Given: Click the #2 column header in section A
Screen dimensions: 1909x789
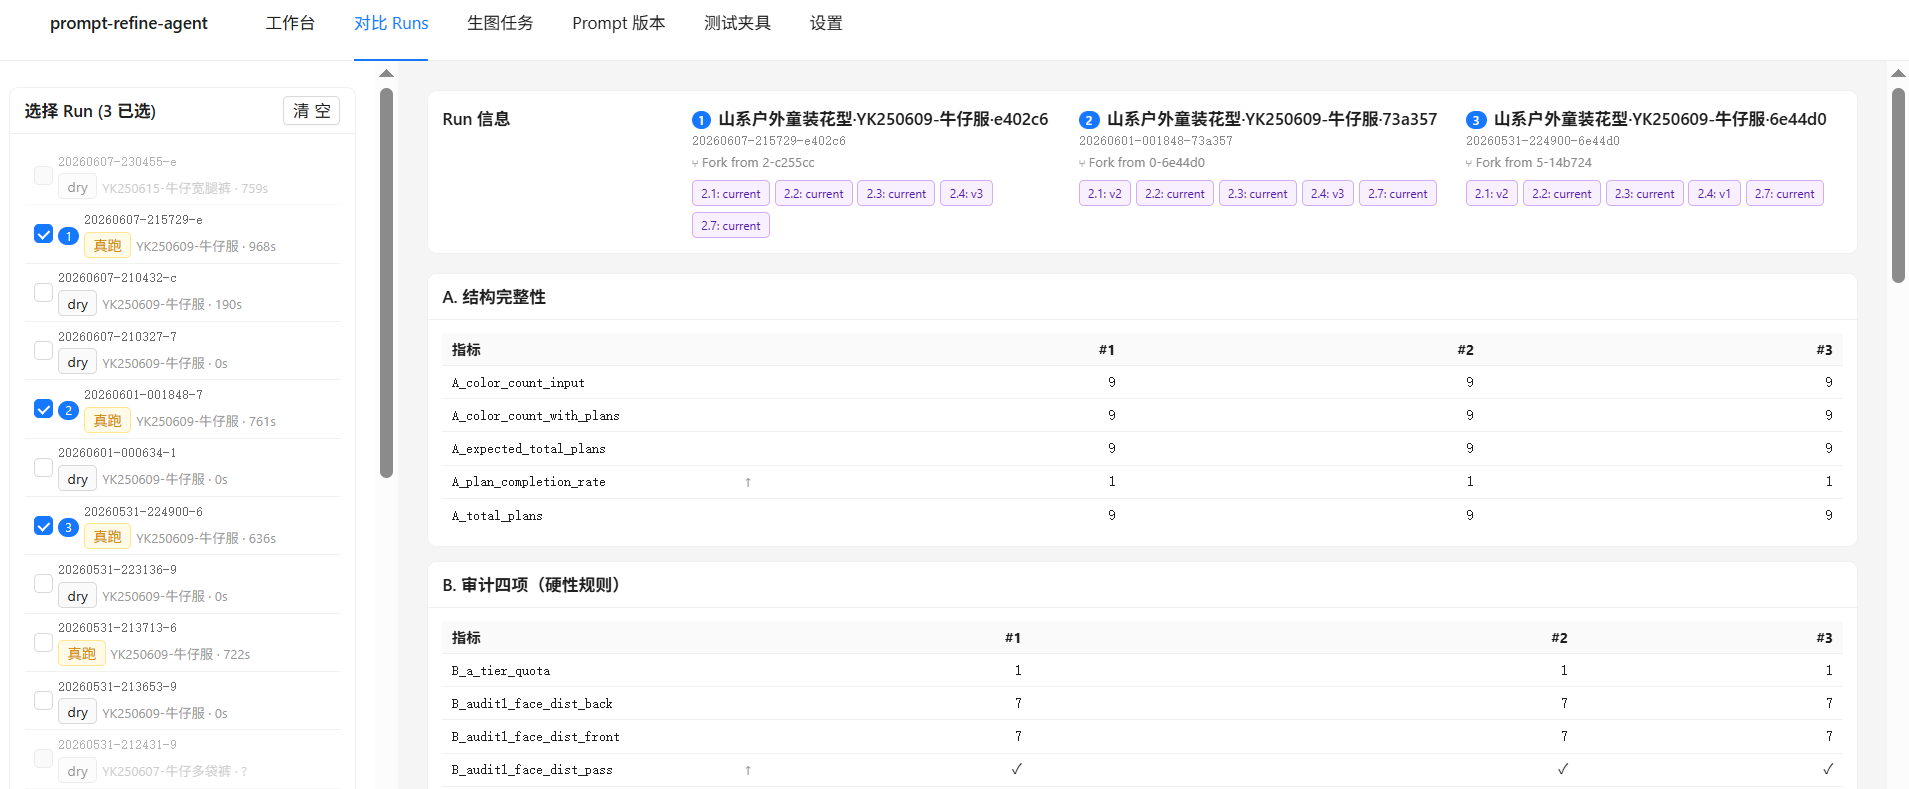Looking at the screenshot, I should [x=1465, y=350].
